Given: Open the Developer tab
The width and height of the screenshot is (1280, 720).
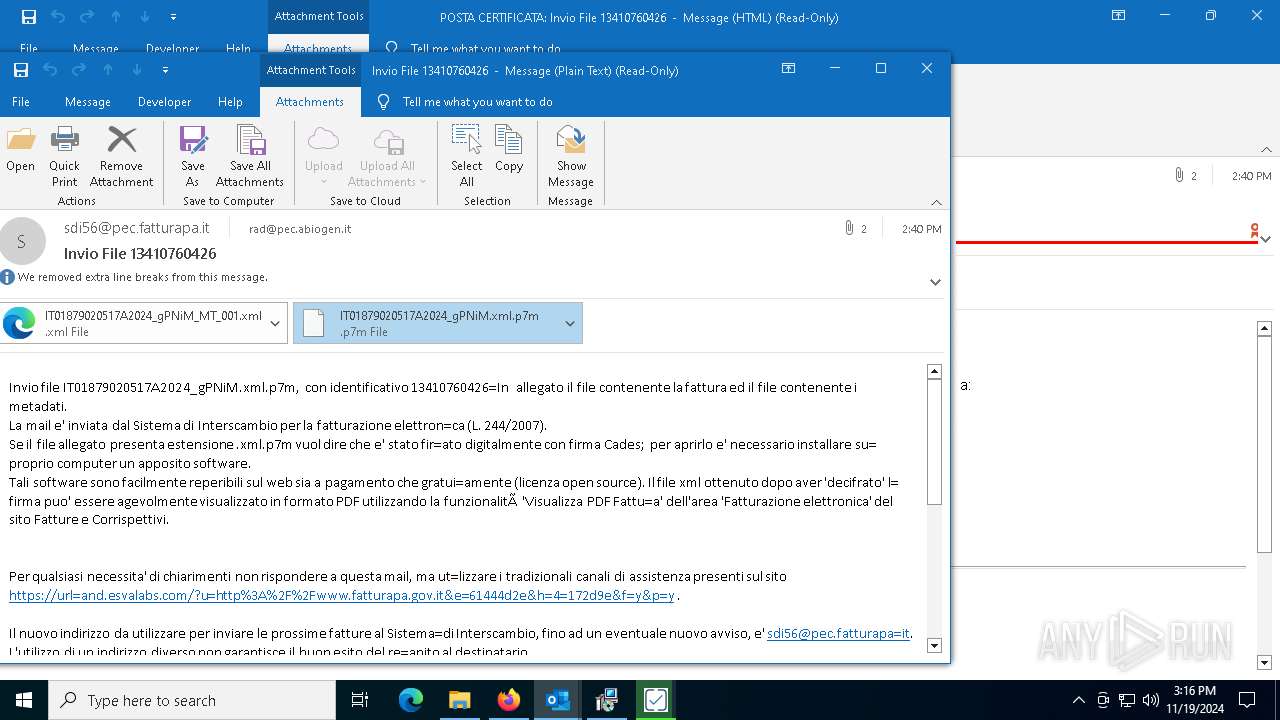Looking at the screenshot, I should [164, 102].
